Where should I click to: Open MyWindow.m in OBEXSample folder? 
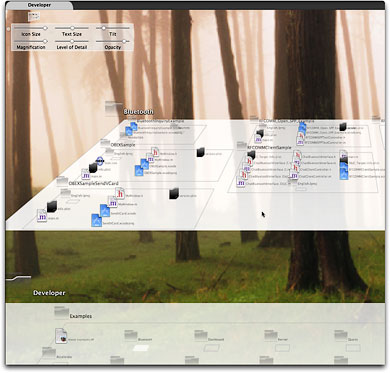coord(150,158)
